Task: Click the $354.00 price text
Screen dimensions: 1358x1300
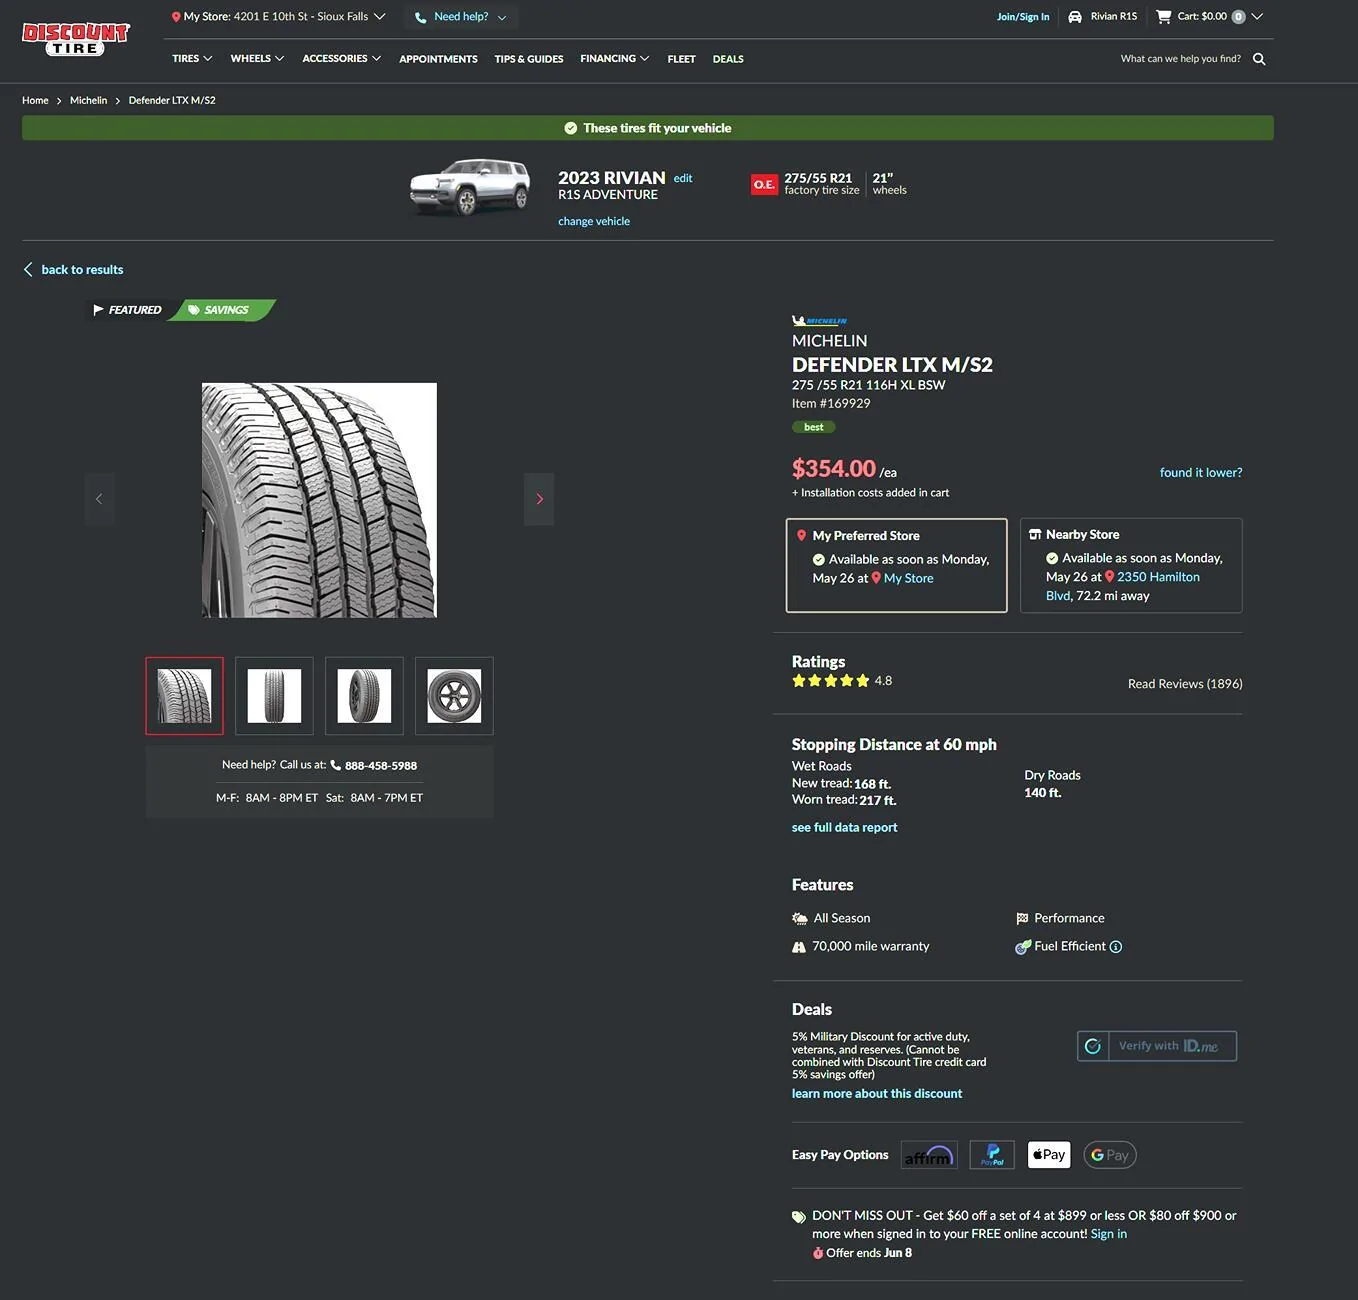Action: [834, 469]
